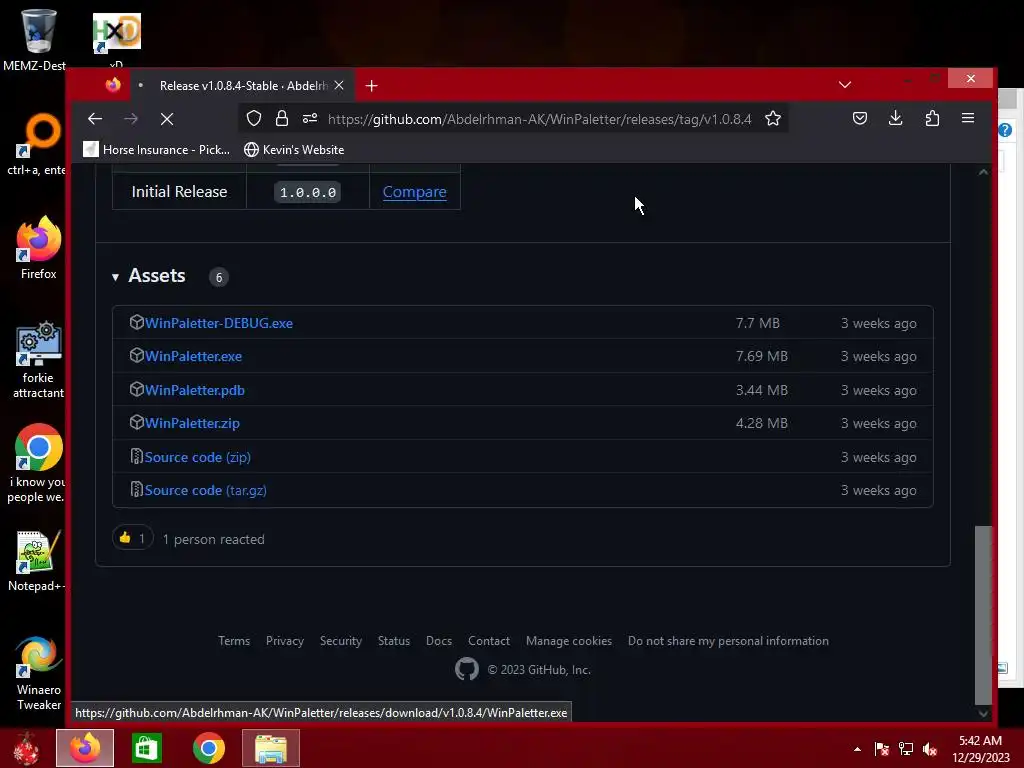Click network tray icon
This screenshot has height=768, width=1024.
[x=906, y=749]
